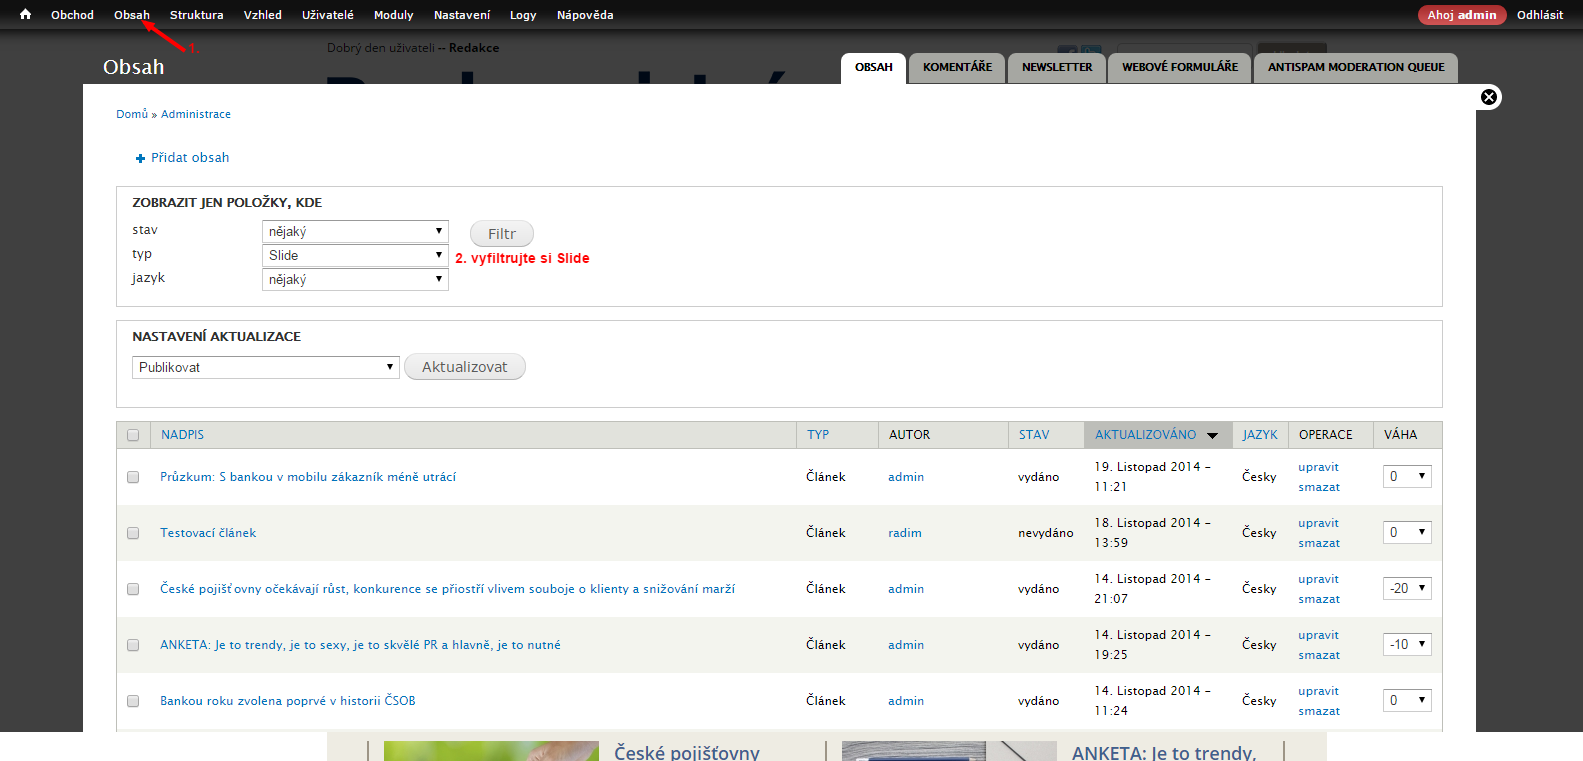
Task: Switch to the Newsletter tab
Action: (x=1057, y=68)
